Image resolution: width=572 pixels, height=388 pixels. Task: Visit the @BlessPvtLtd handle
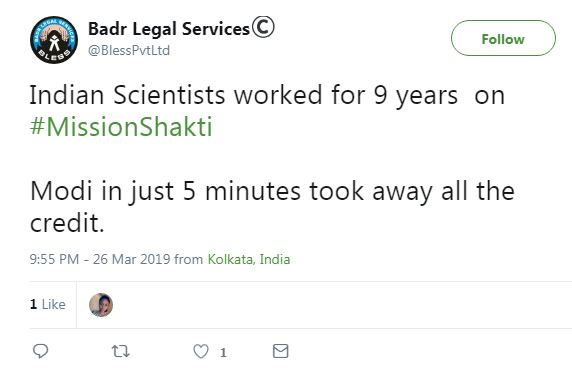[x=129, y=50]
